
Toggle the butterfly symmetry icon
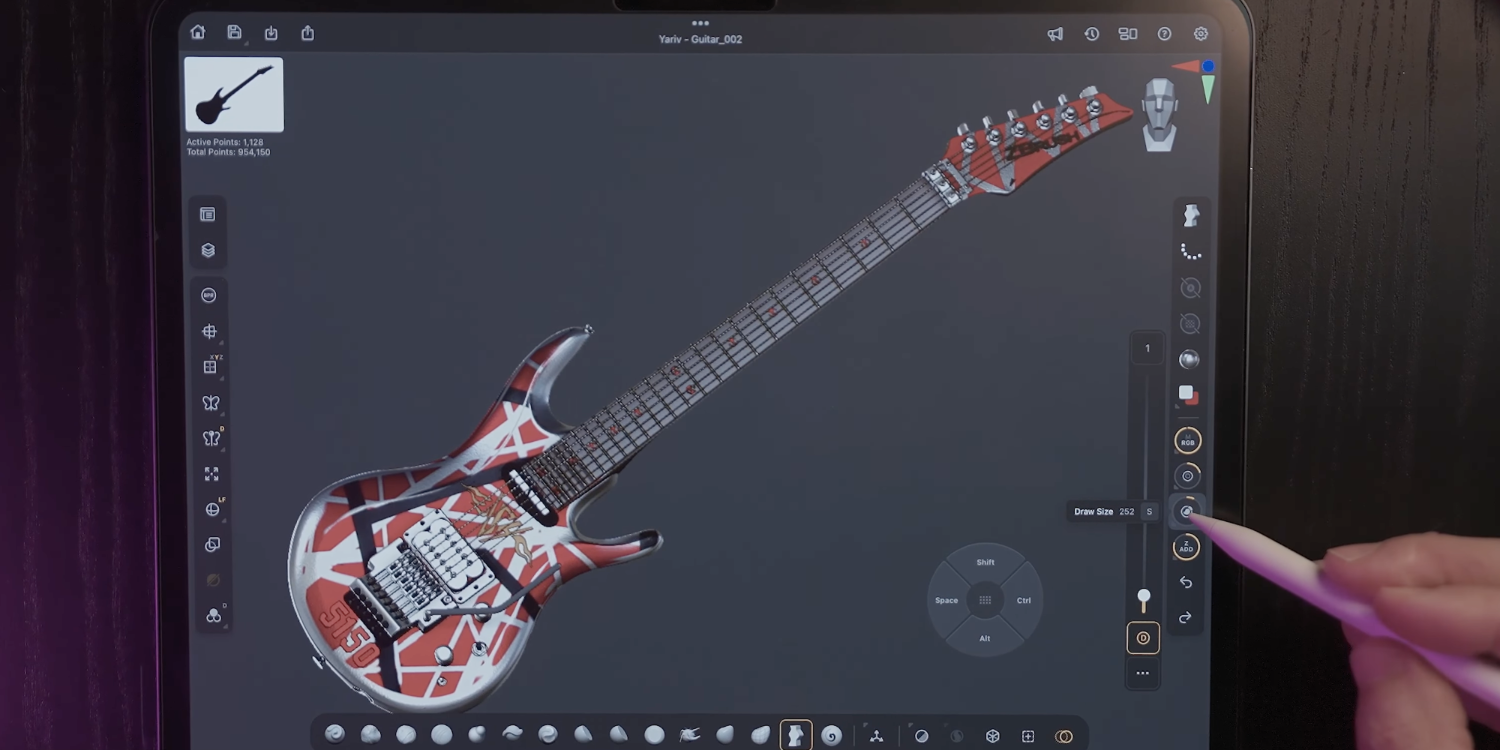210,402
